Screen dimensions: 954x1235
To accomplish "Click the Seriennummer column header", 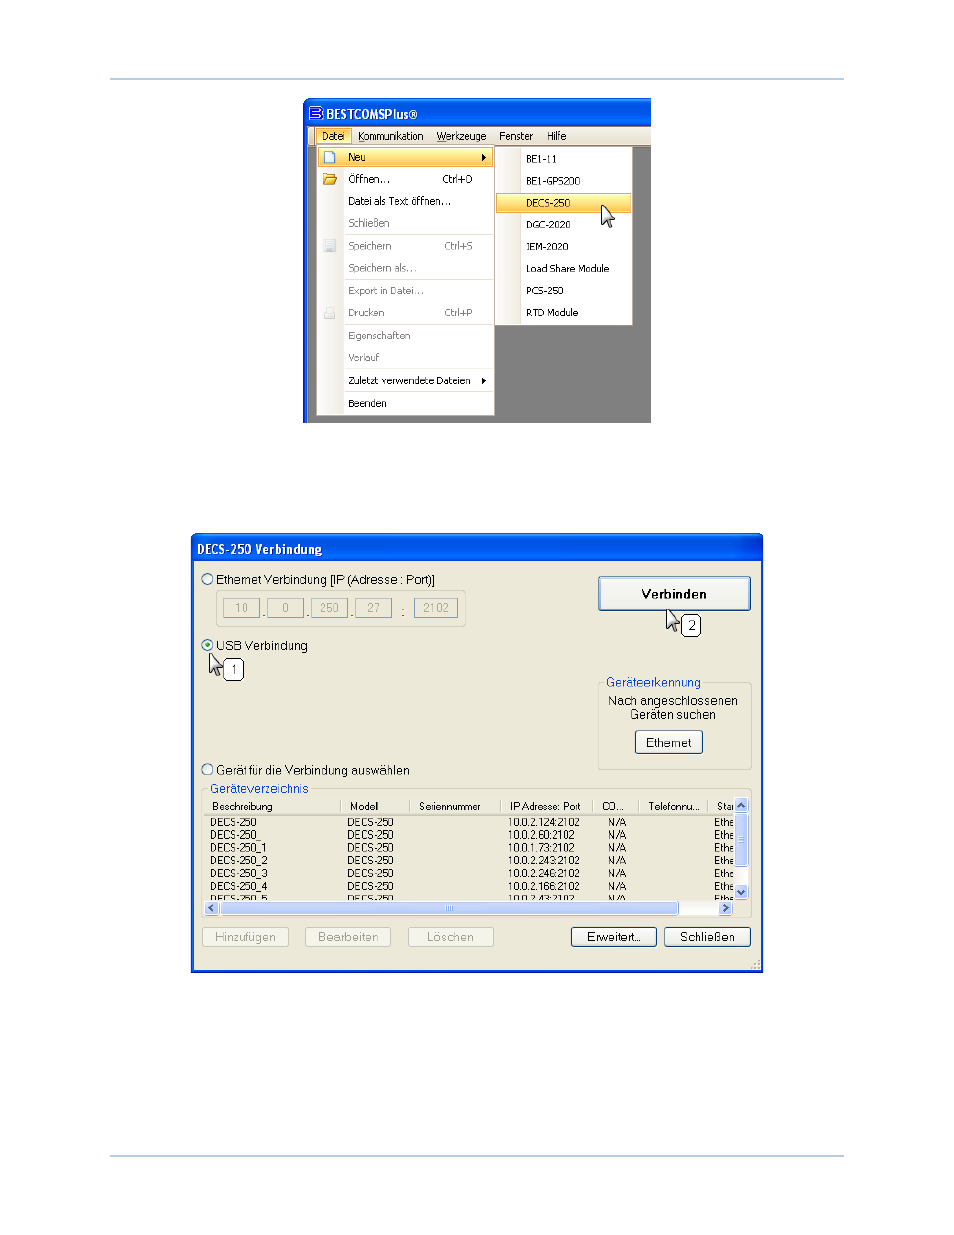I will 455,806.
